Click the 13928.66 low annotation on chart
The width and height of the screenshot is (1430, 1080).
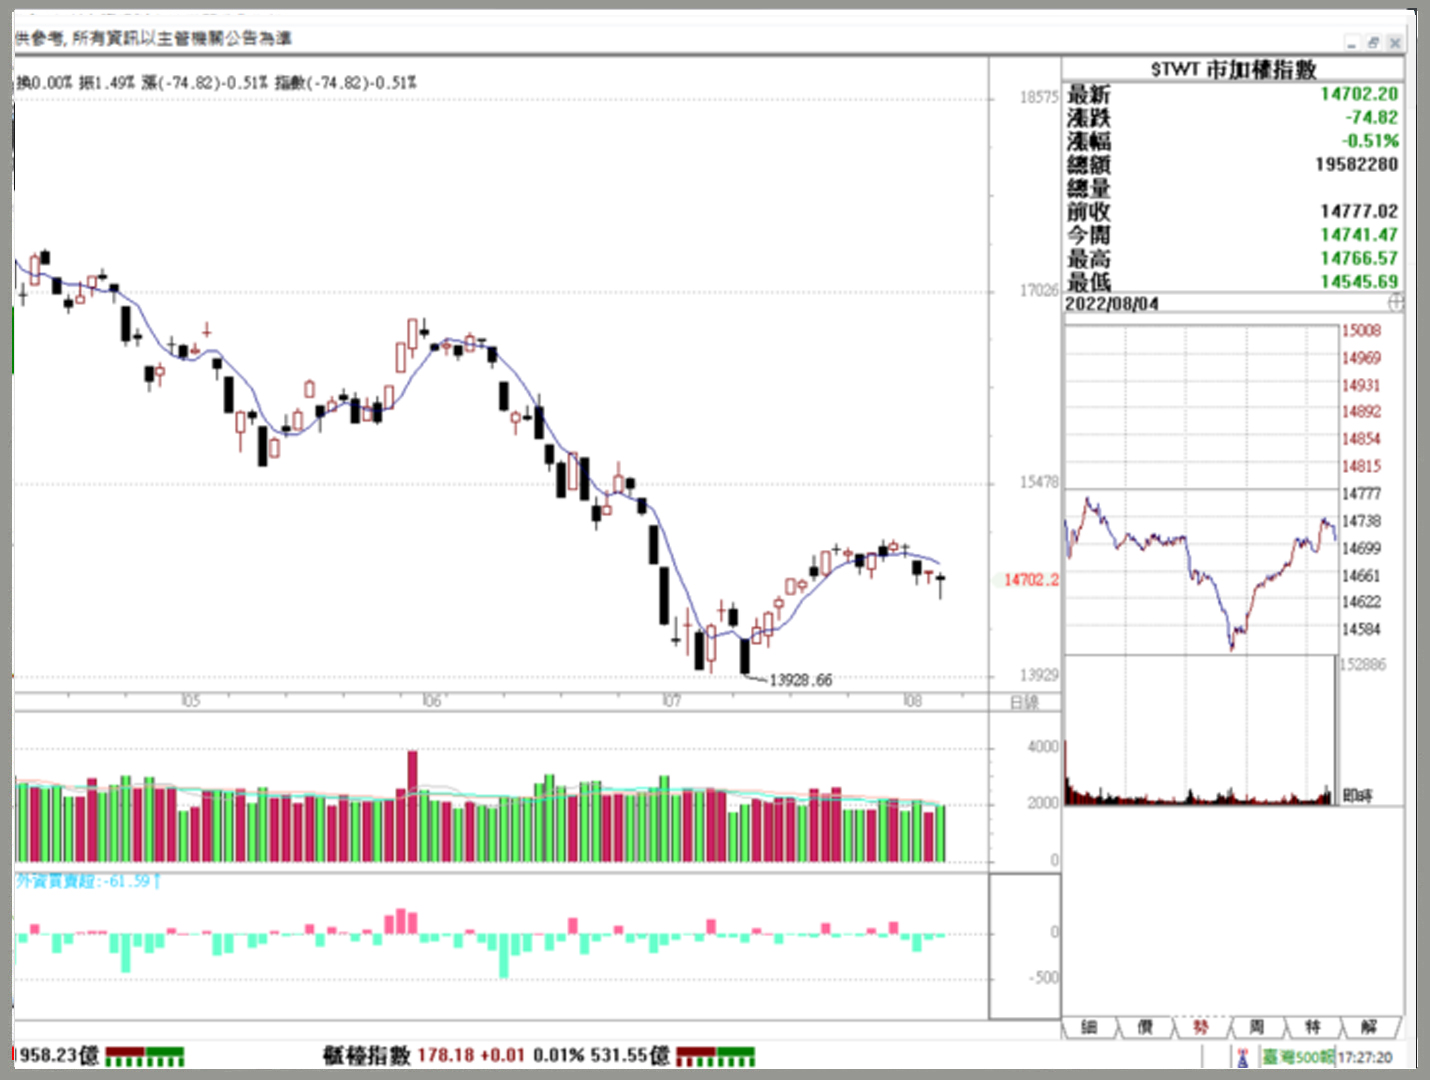(x=800, y=680)
